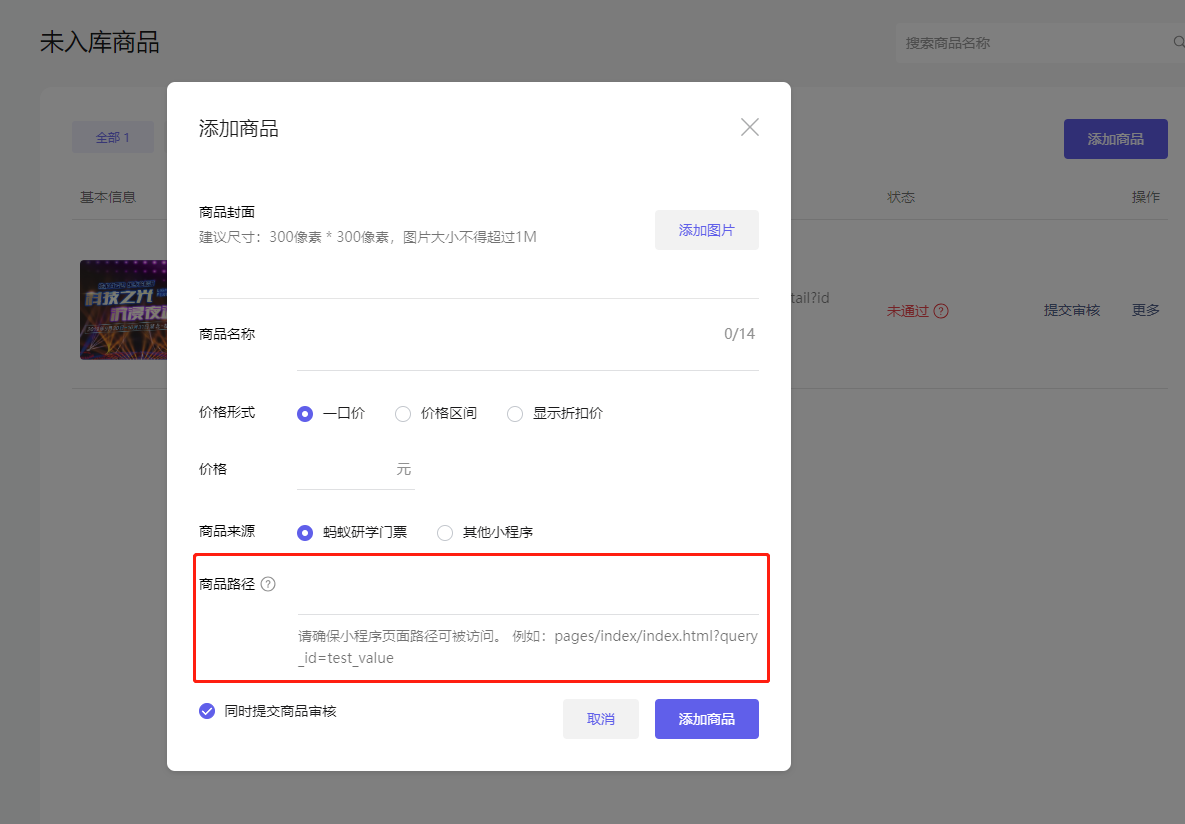Click 状态 column header

pos(901,197)
